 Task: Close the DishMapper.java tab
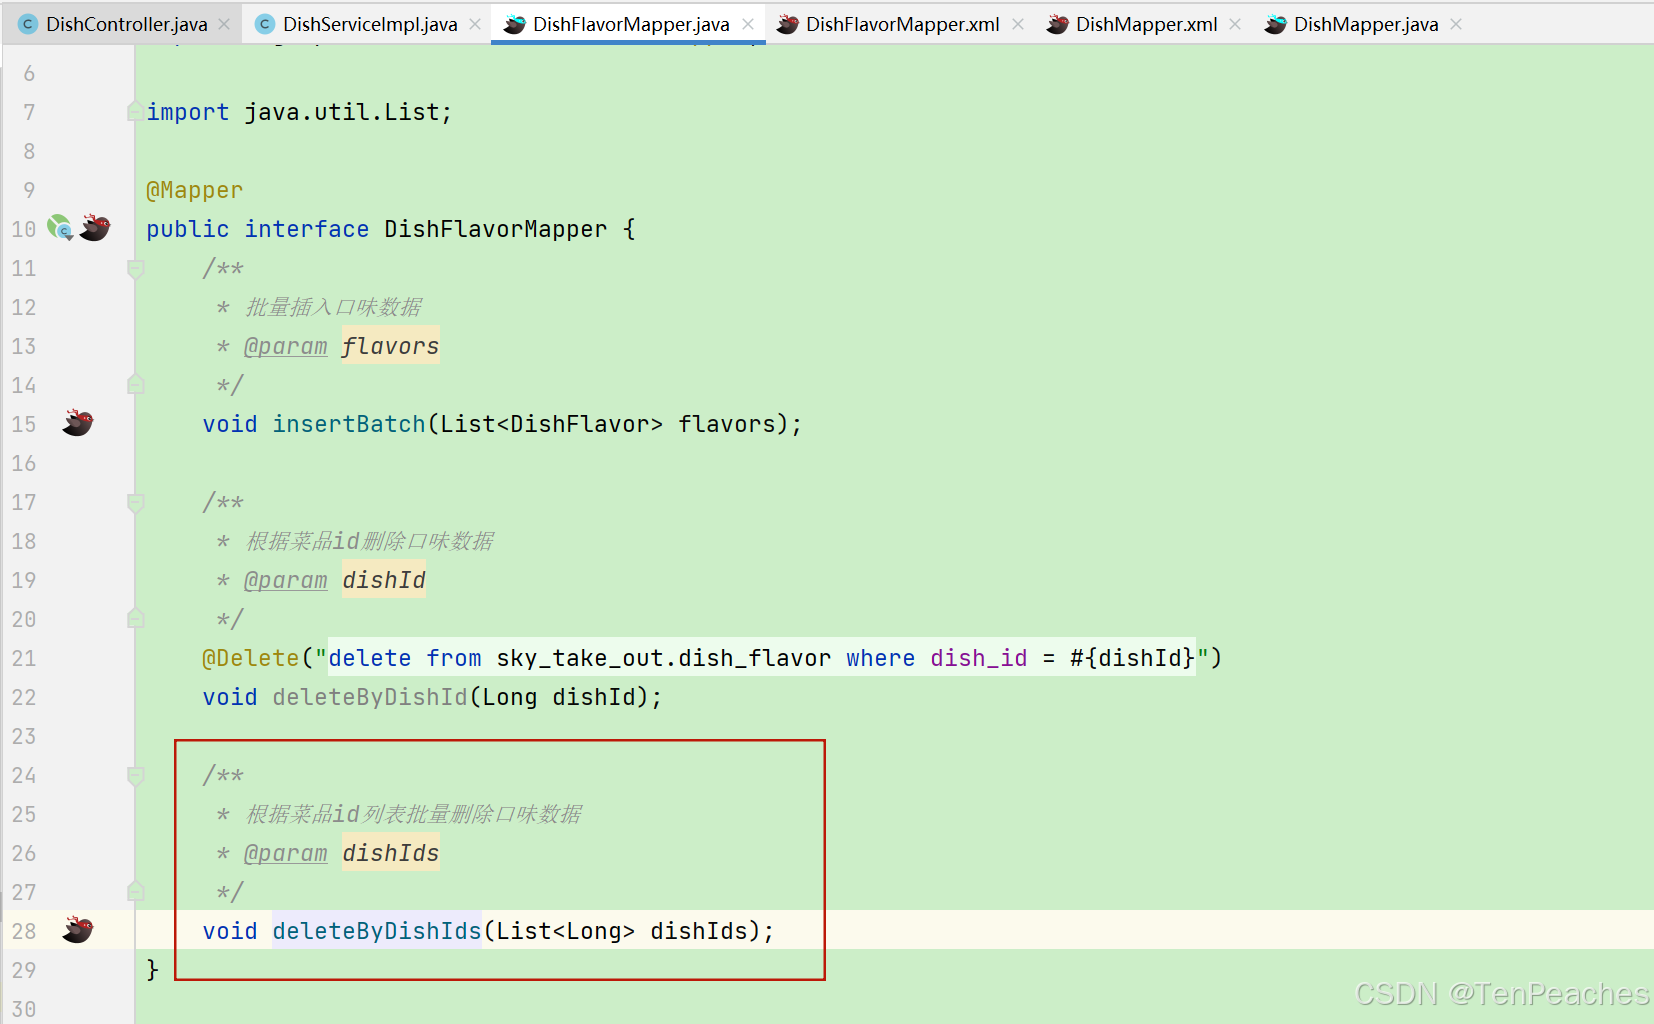(1456, 24)
